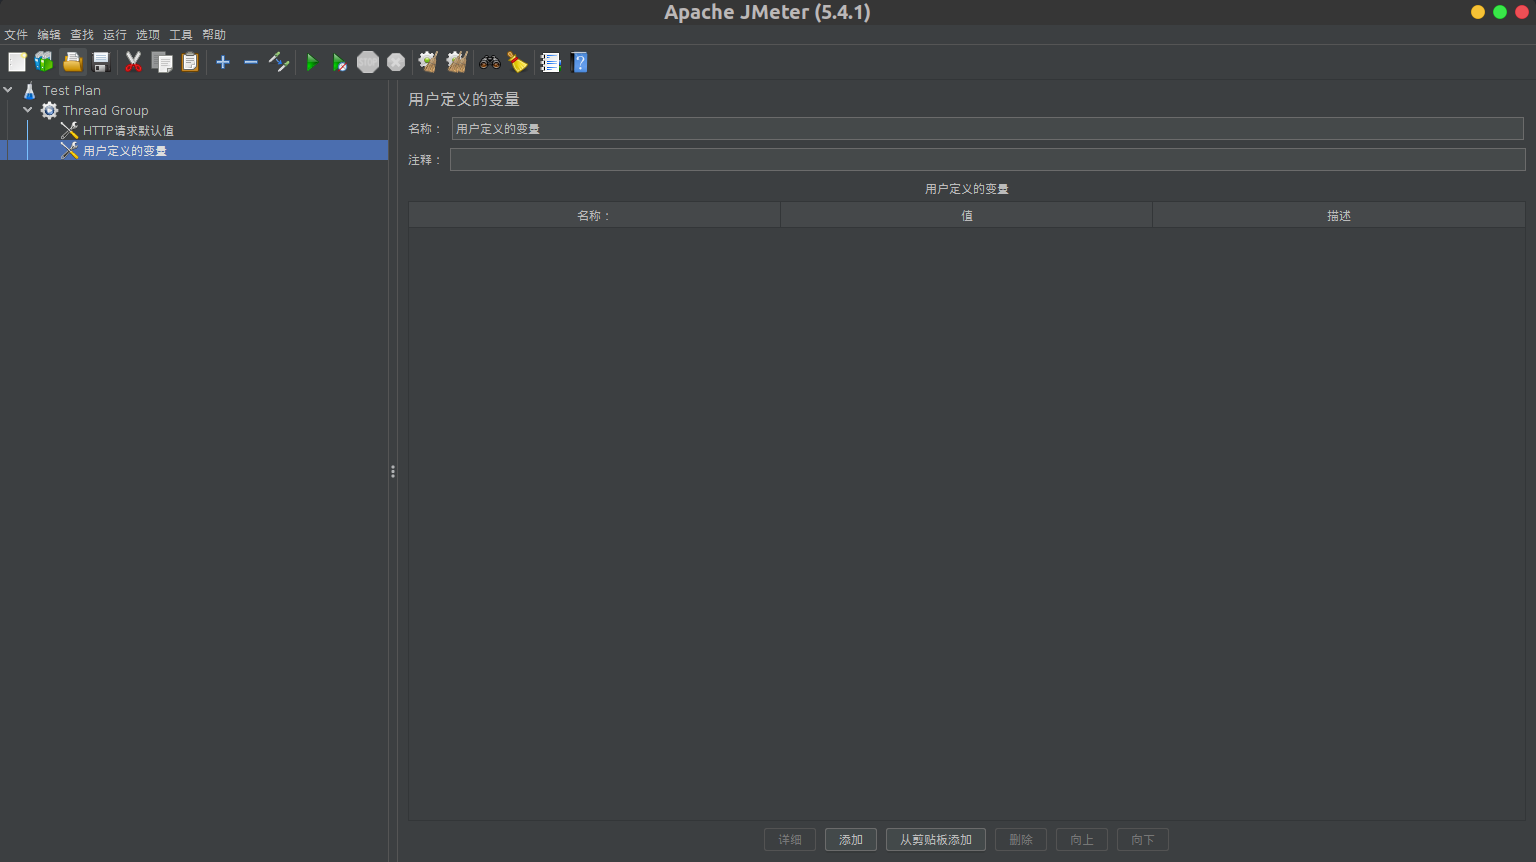Click the 描述 column header
The image size is (1536, 862).
(x=1339, y=215)
